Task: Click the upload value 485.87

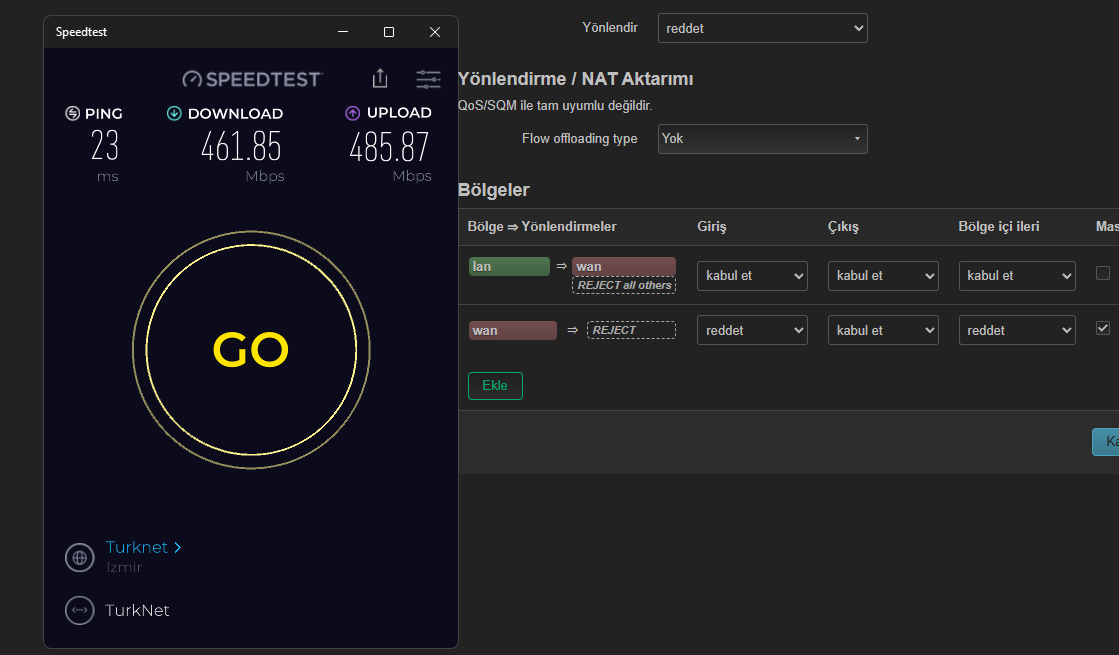Action: click(x=389, y=147)
